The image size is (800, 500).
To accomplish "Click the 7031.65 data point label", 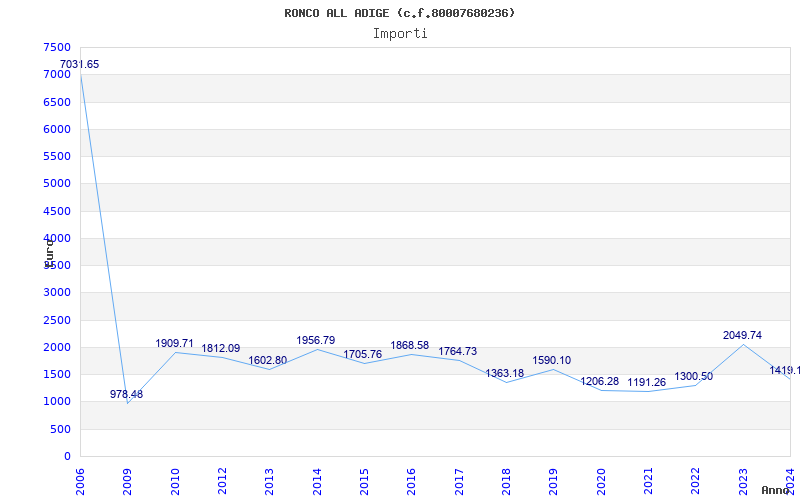I will [80, 64].
